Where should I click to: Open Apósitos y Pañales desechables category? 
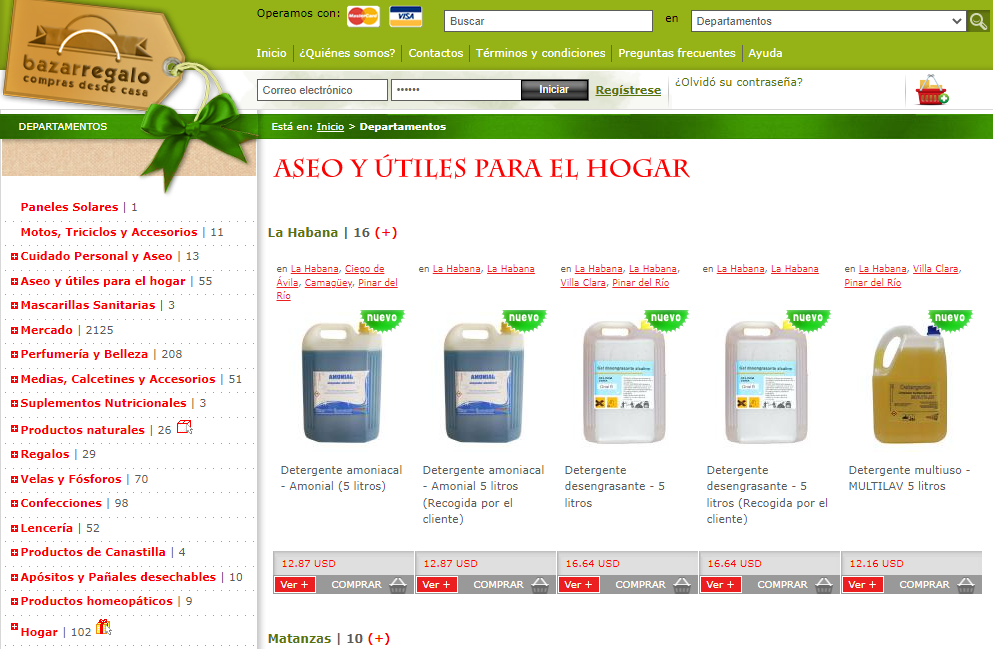[118, 577]
